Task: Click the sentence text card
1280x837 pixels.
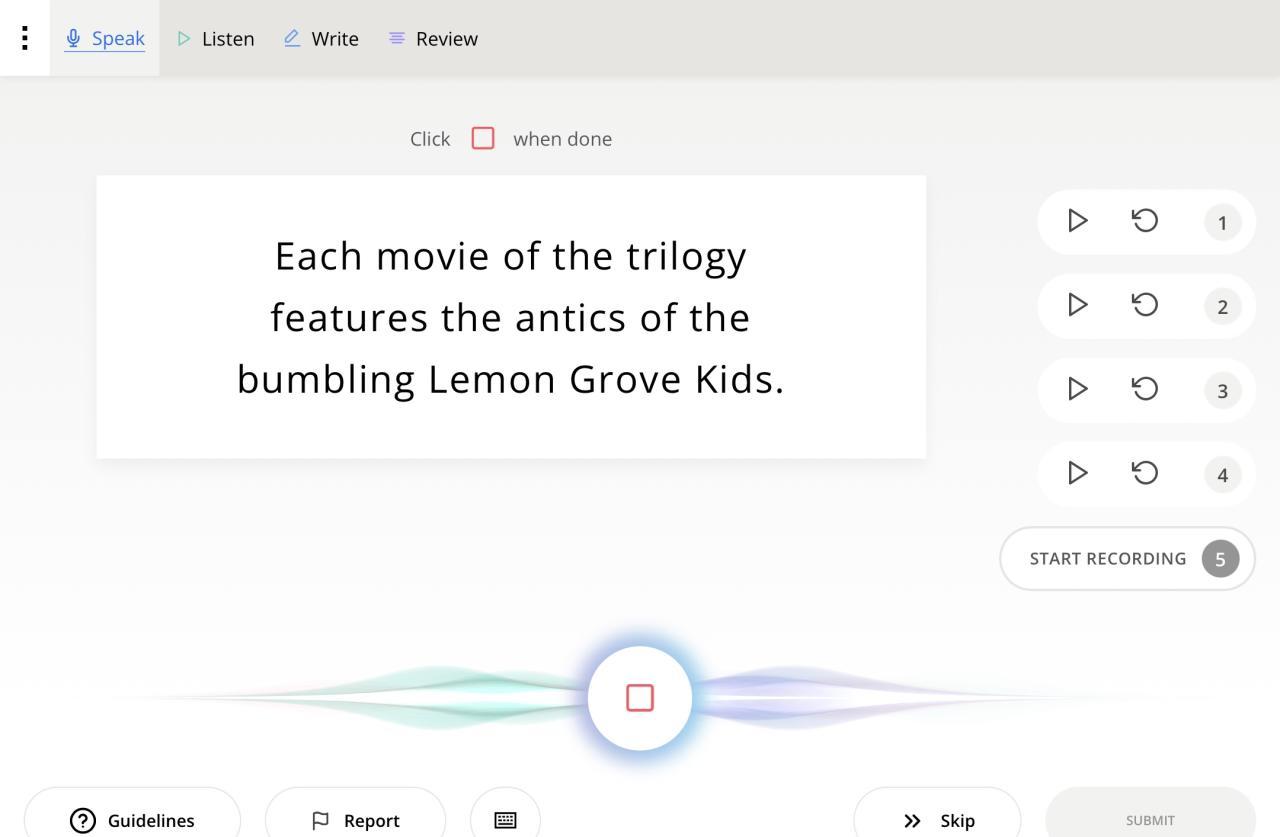Action: pyautogui.click(x=511, y=317)
